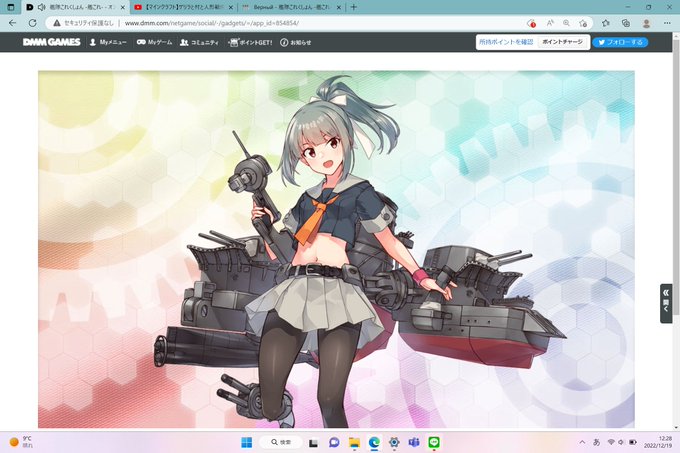The height and width of the screenshot is (453, 680).
Task: Open the browser profile avatar
Action: point(646,23)
